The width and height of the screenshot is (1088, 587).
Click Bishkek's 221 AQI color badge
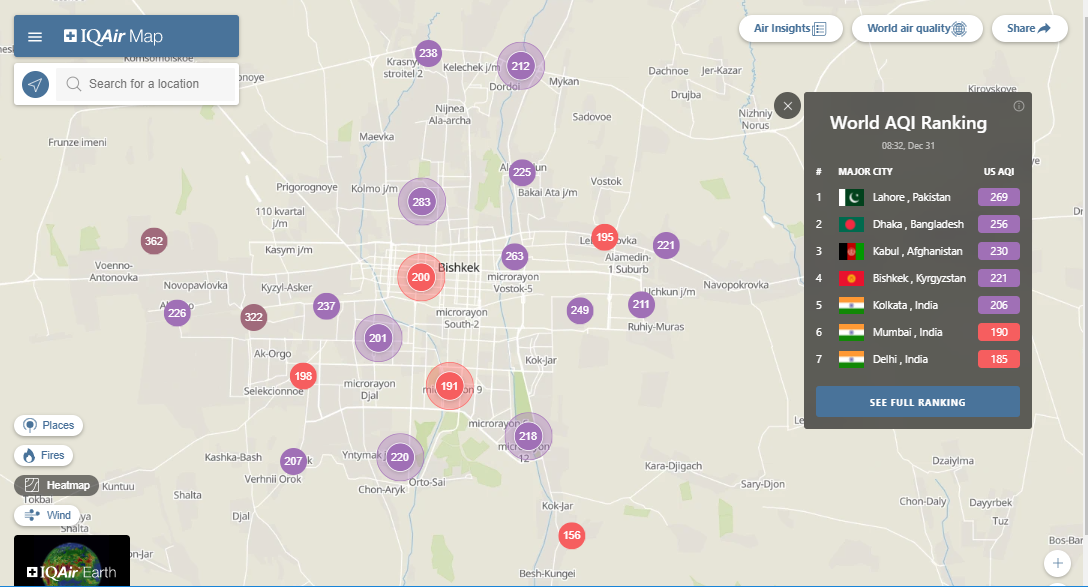coord(998,278)
